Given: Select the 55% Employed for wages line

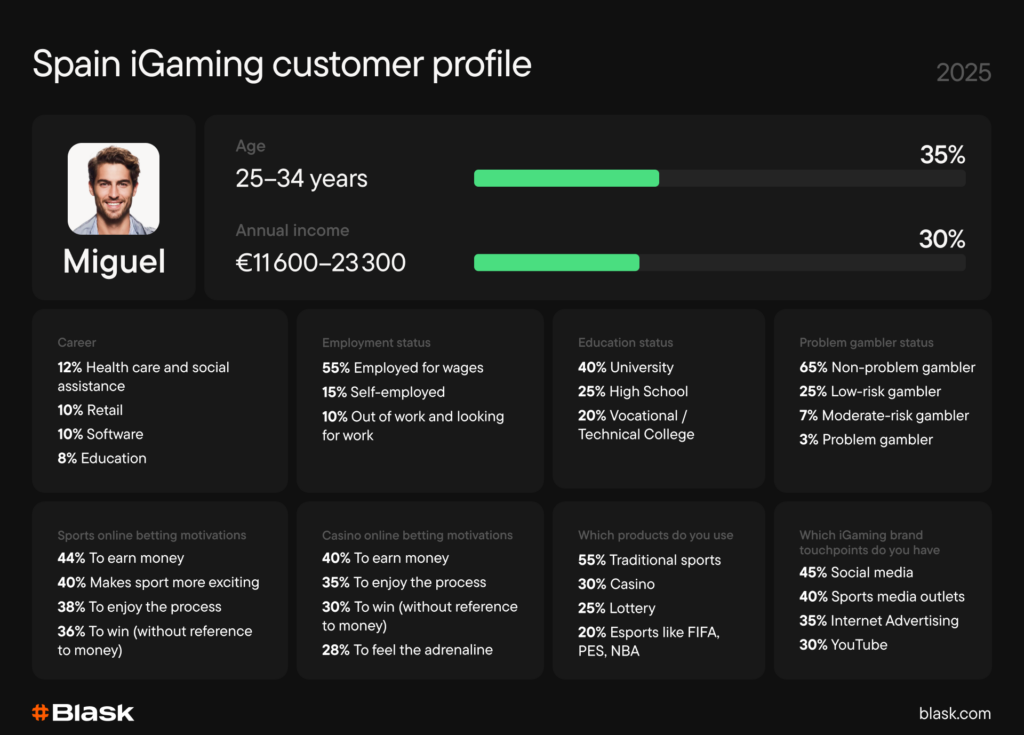Looking at the screenshot, I should pos(402,367).
